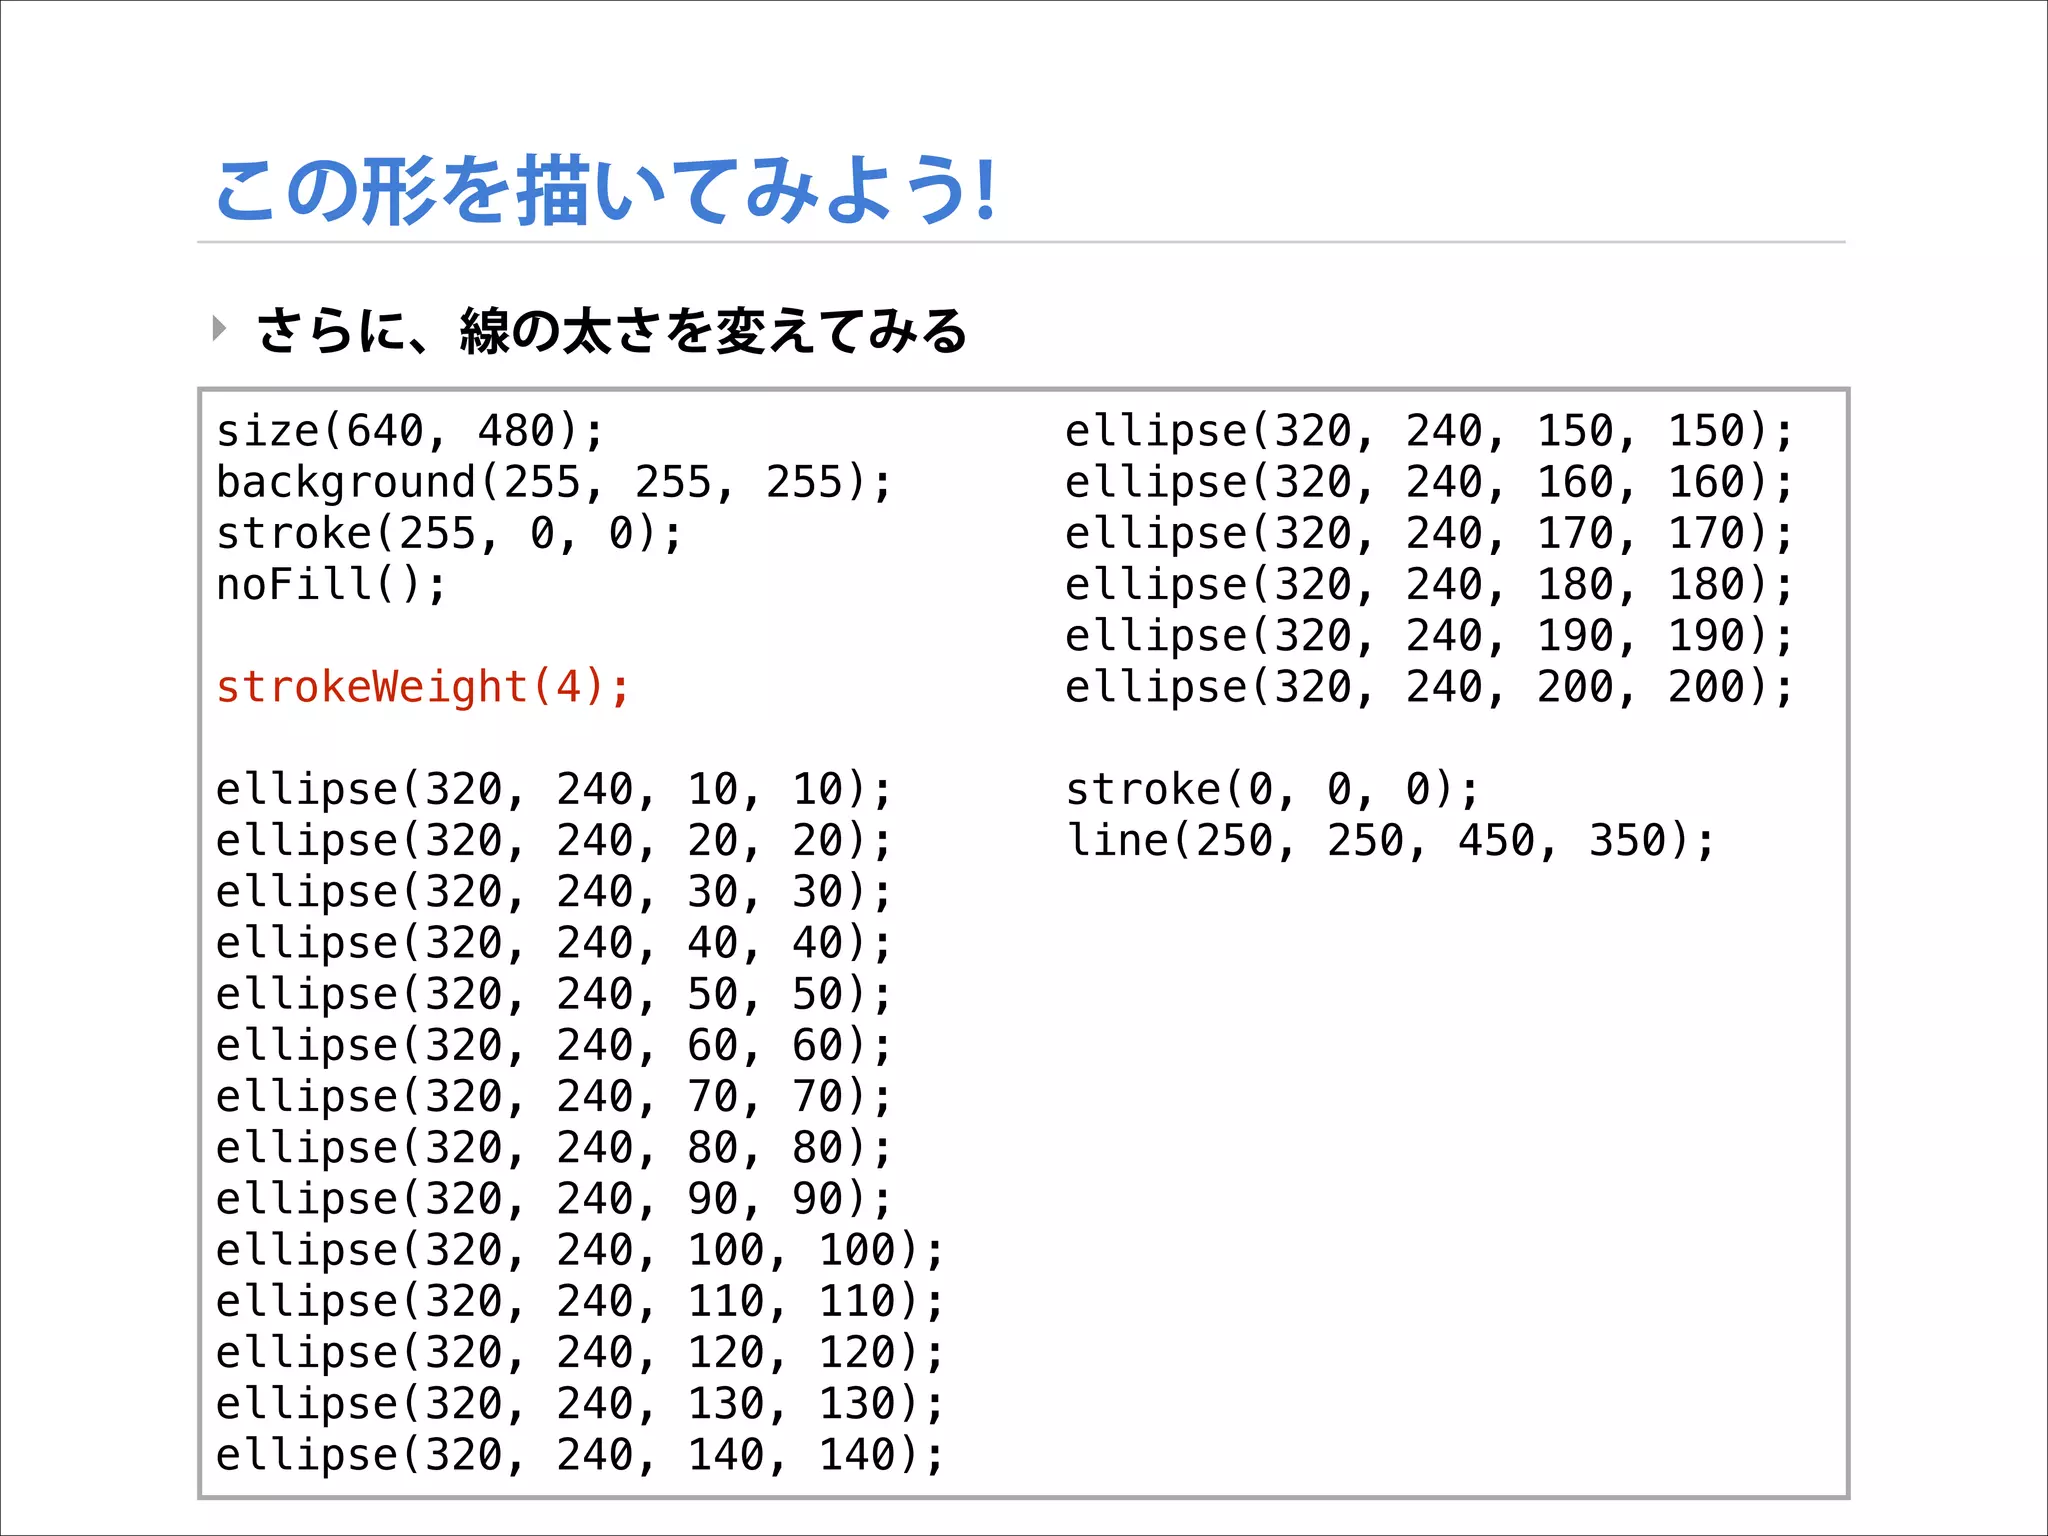Click ellipse(320, 240, 70, 70); line

click(553, 1096)
